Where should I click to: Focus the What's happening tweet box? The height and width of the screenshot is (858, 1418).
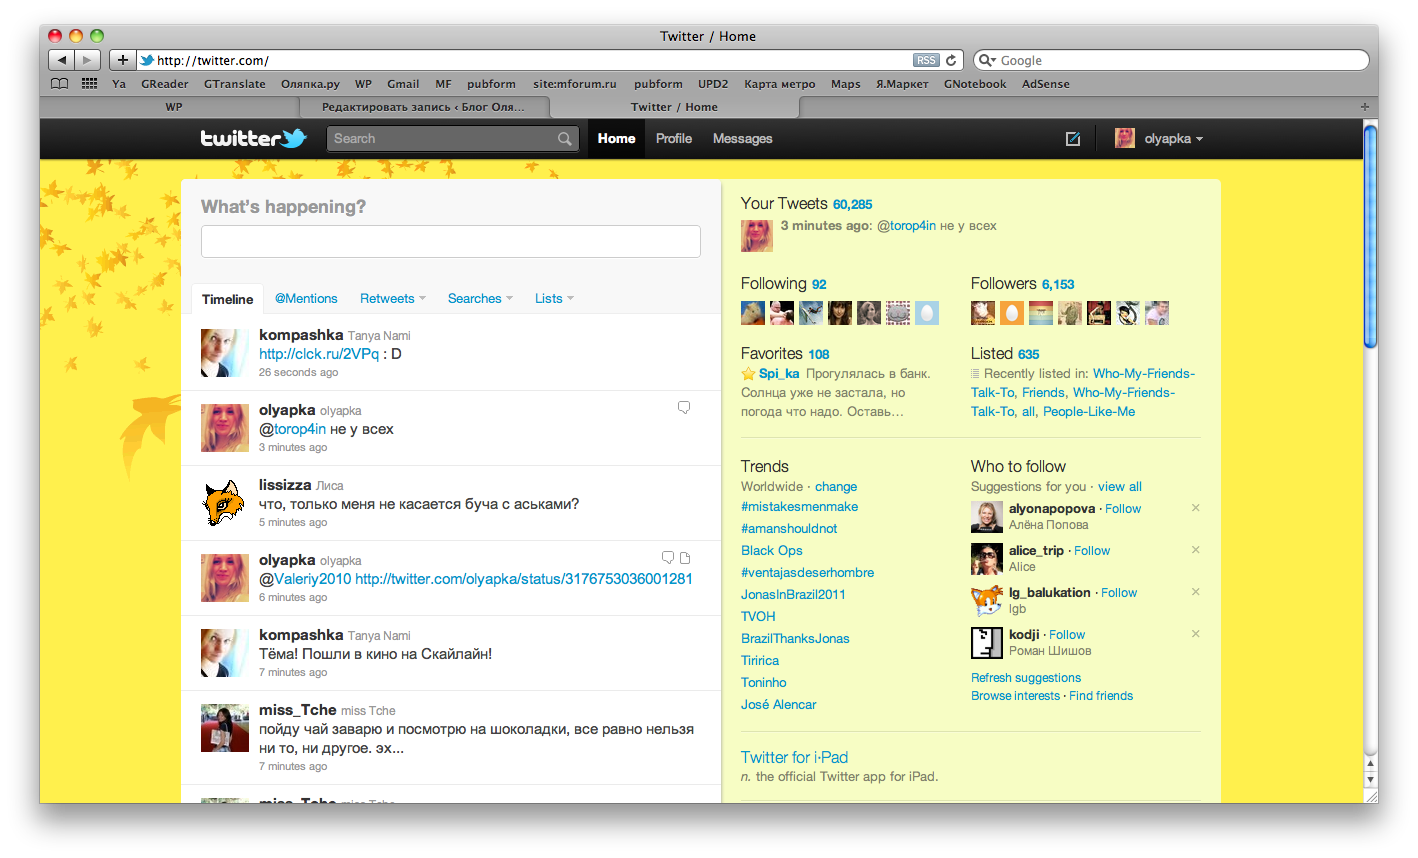(x=451, y=241)
